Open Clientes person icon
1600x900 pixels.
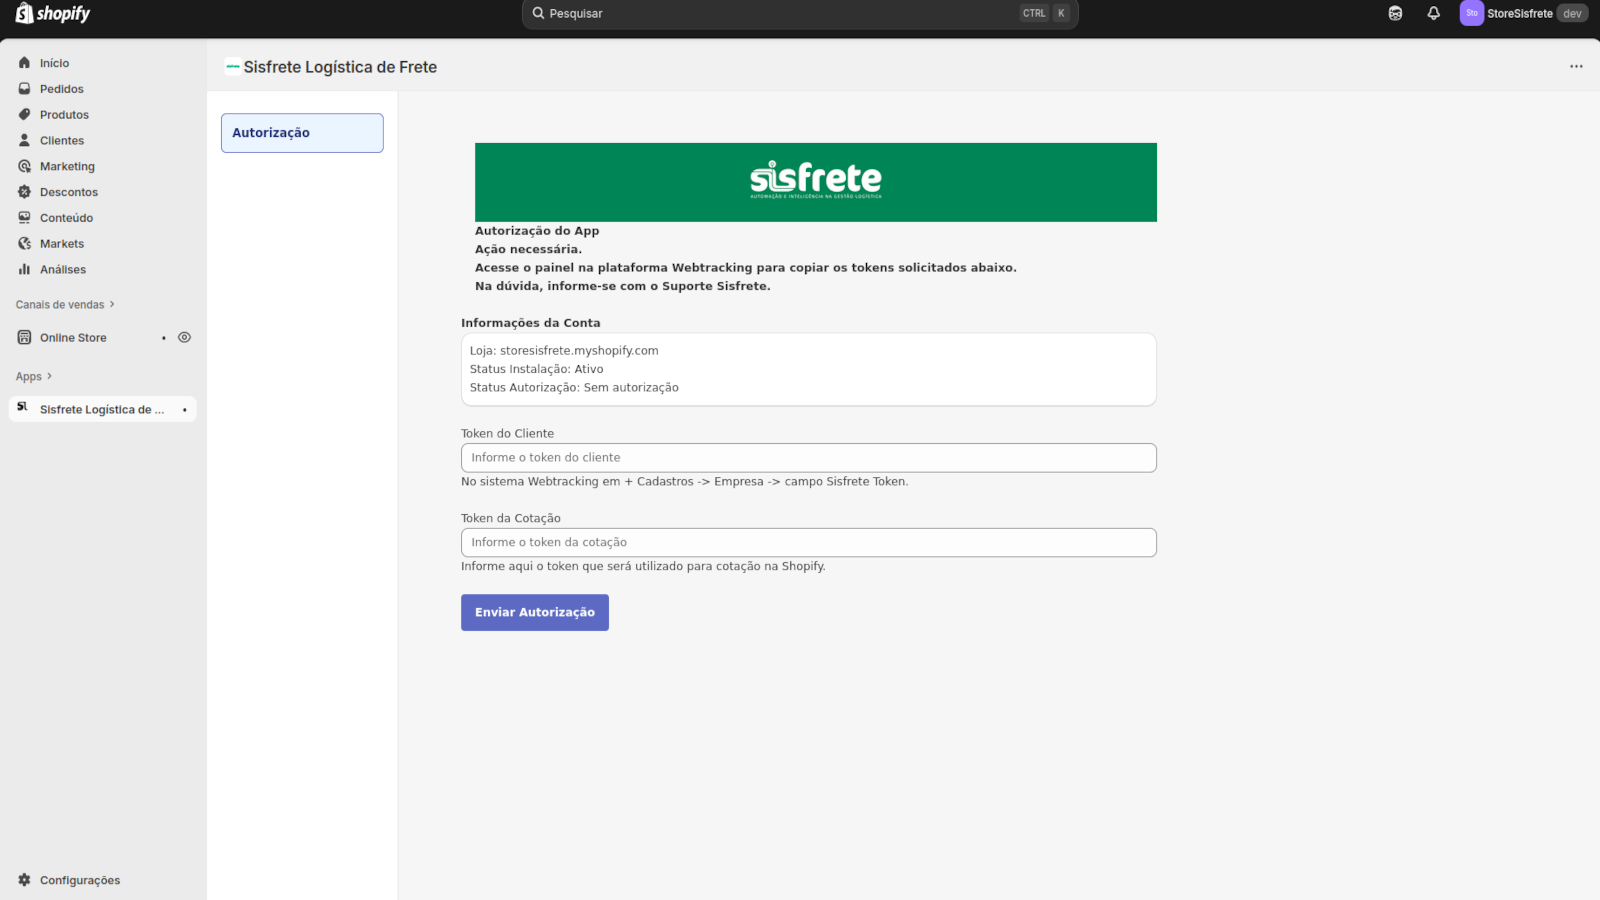(x=24, y=141)
